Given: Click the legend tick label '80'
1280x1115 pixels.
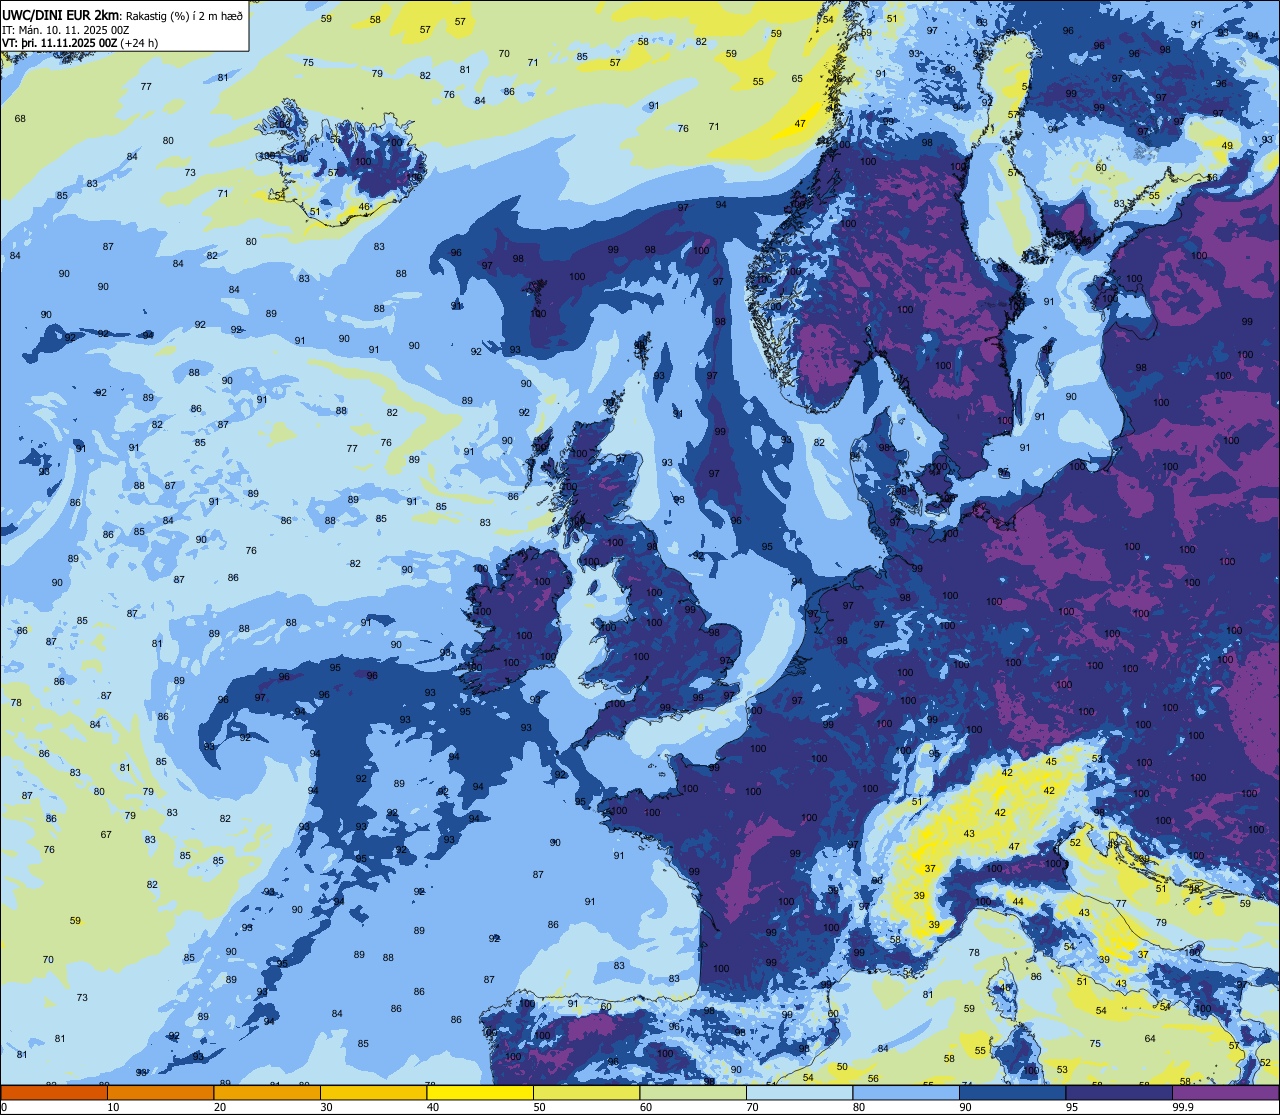Looking at the screenshot, I should click(x=859, y=1106).
